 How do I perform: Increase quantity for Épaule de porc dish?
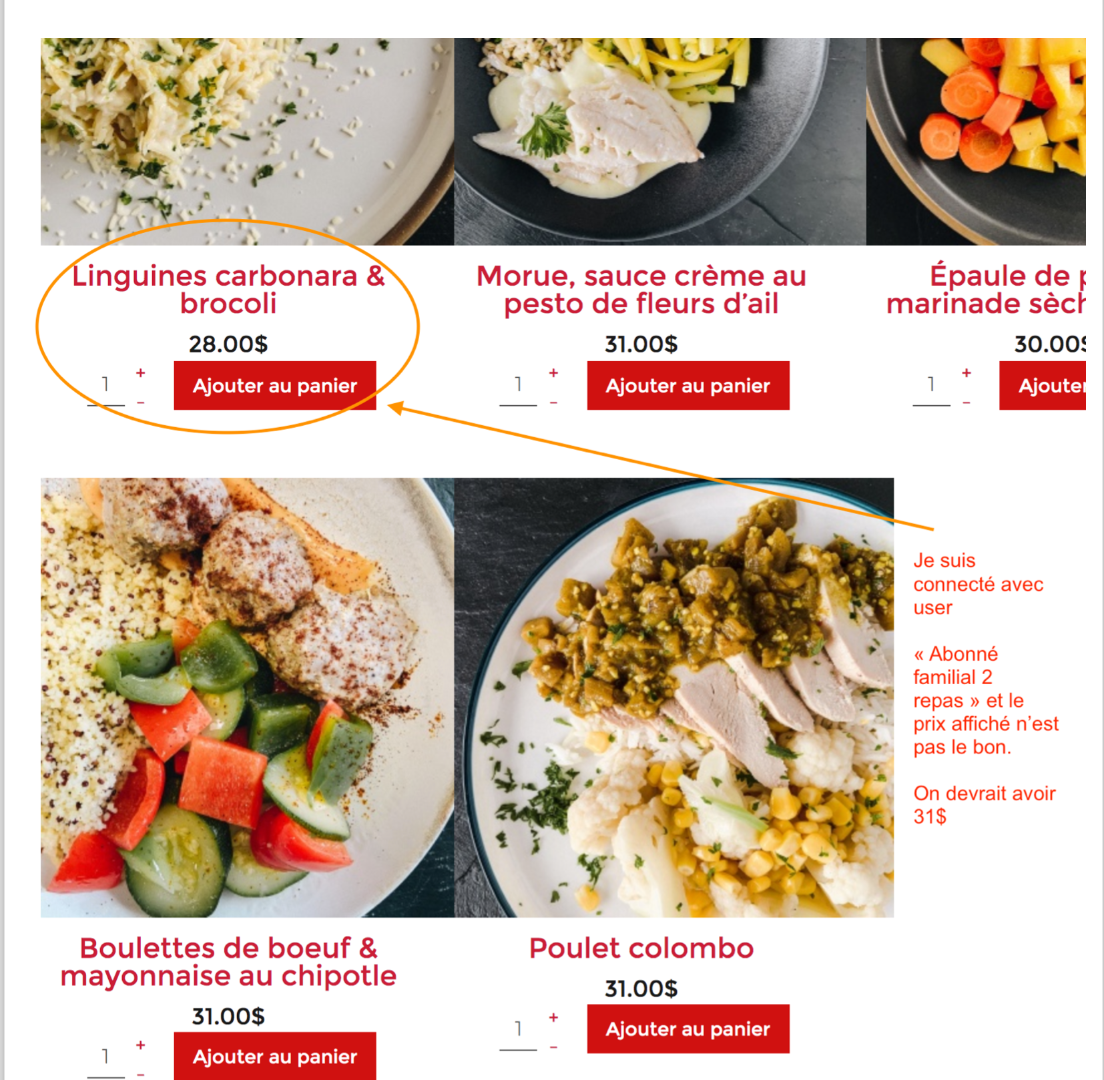coord(967,372)
